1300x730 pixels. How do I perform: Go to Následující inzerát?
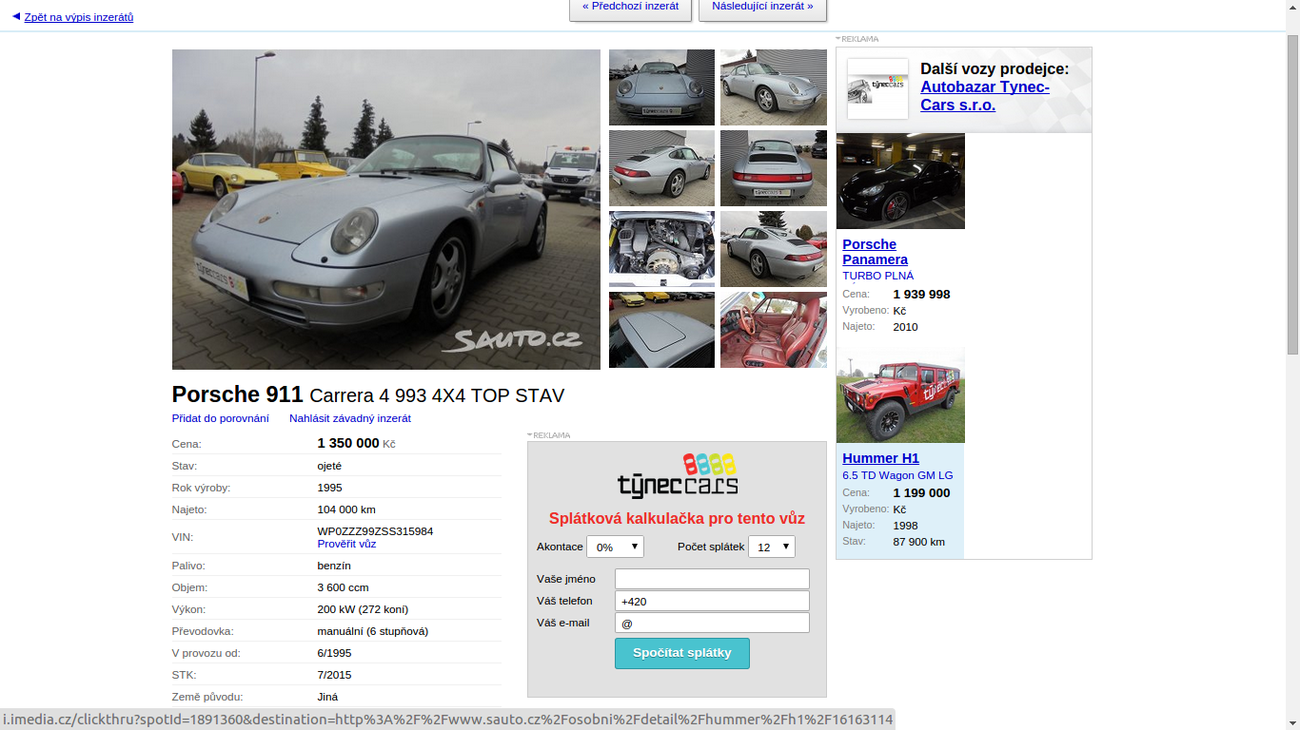[762, 7]
